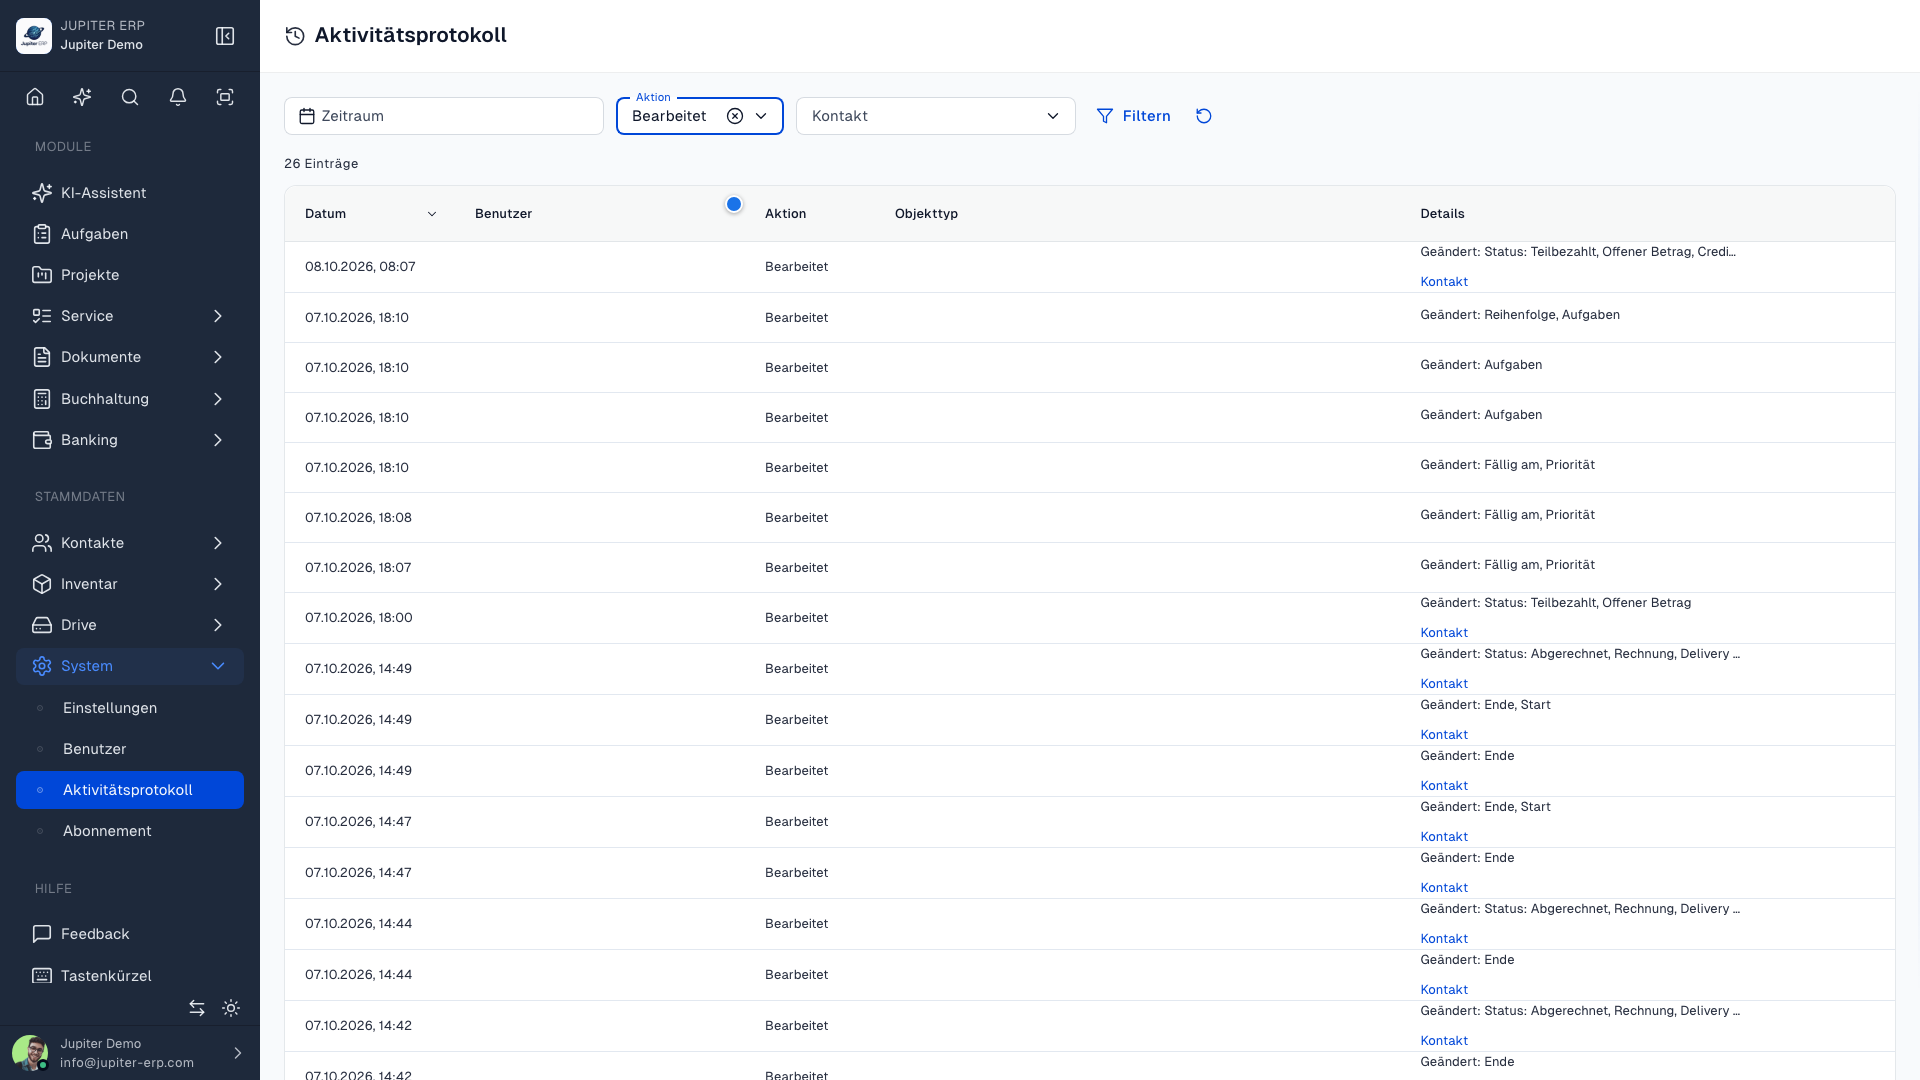Click the Aktivitätsprotokoll history icon in header
Screen dimensions: 1920x1080
tap(295, 36)
